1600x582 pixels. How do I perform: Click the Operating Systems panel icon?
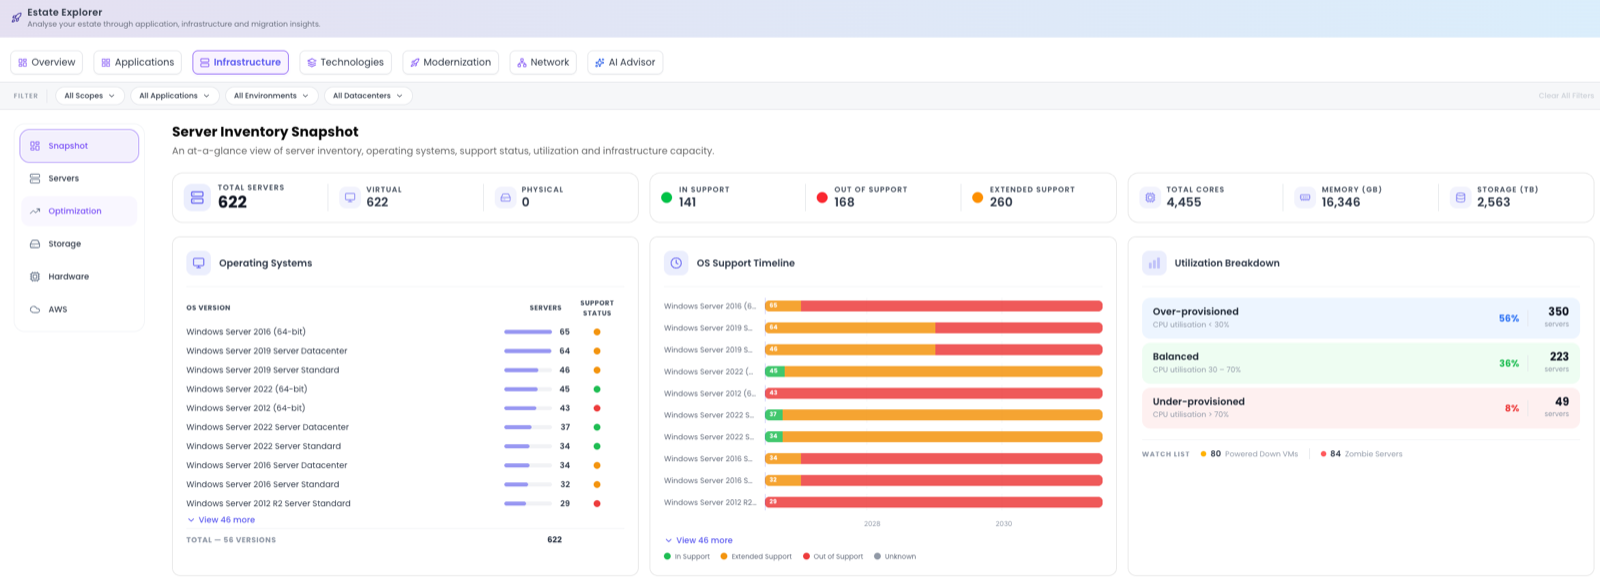[x=199, y=263]
